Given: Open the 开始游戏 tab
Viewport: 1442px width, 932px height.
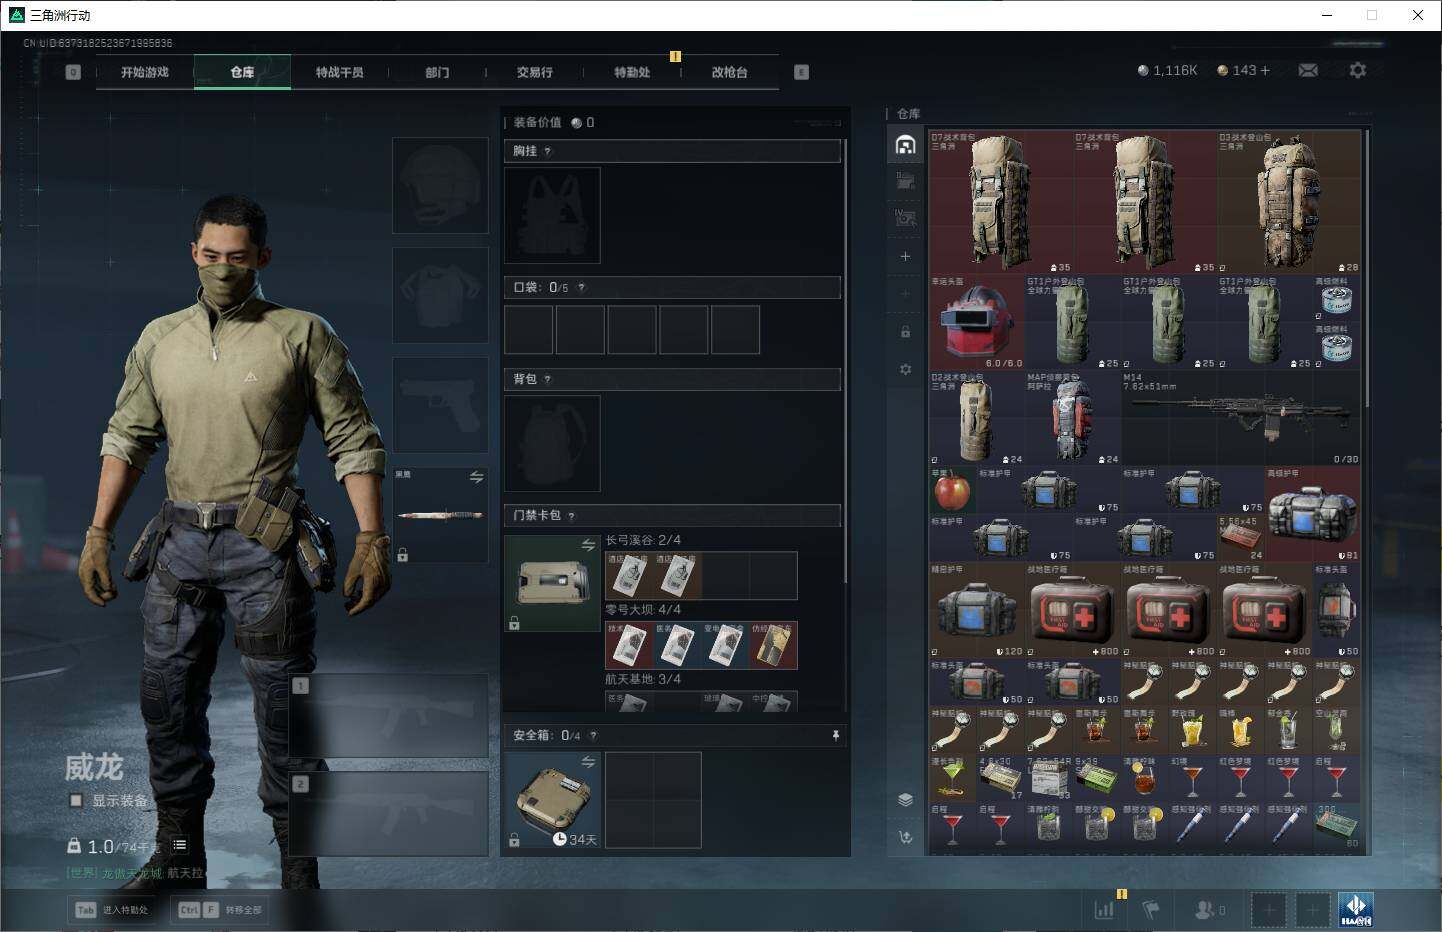Looking at the screenshot, I should pyautogui.click(x=145, y=72).
